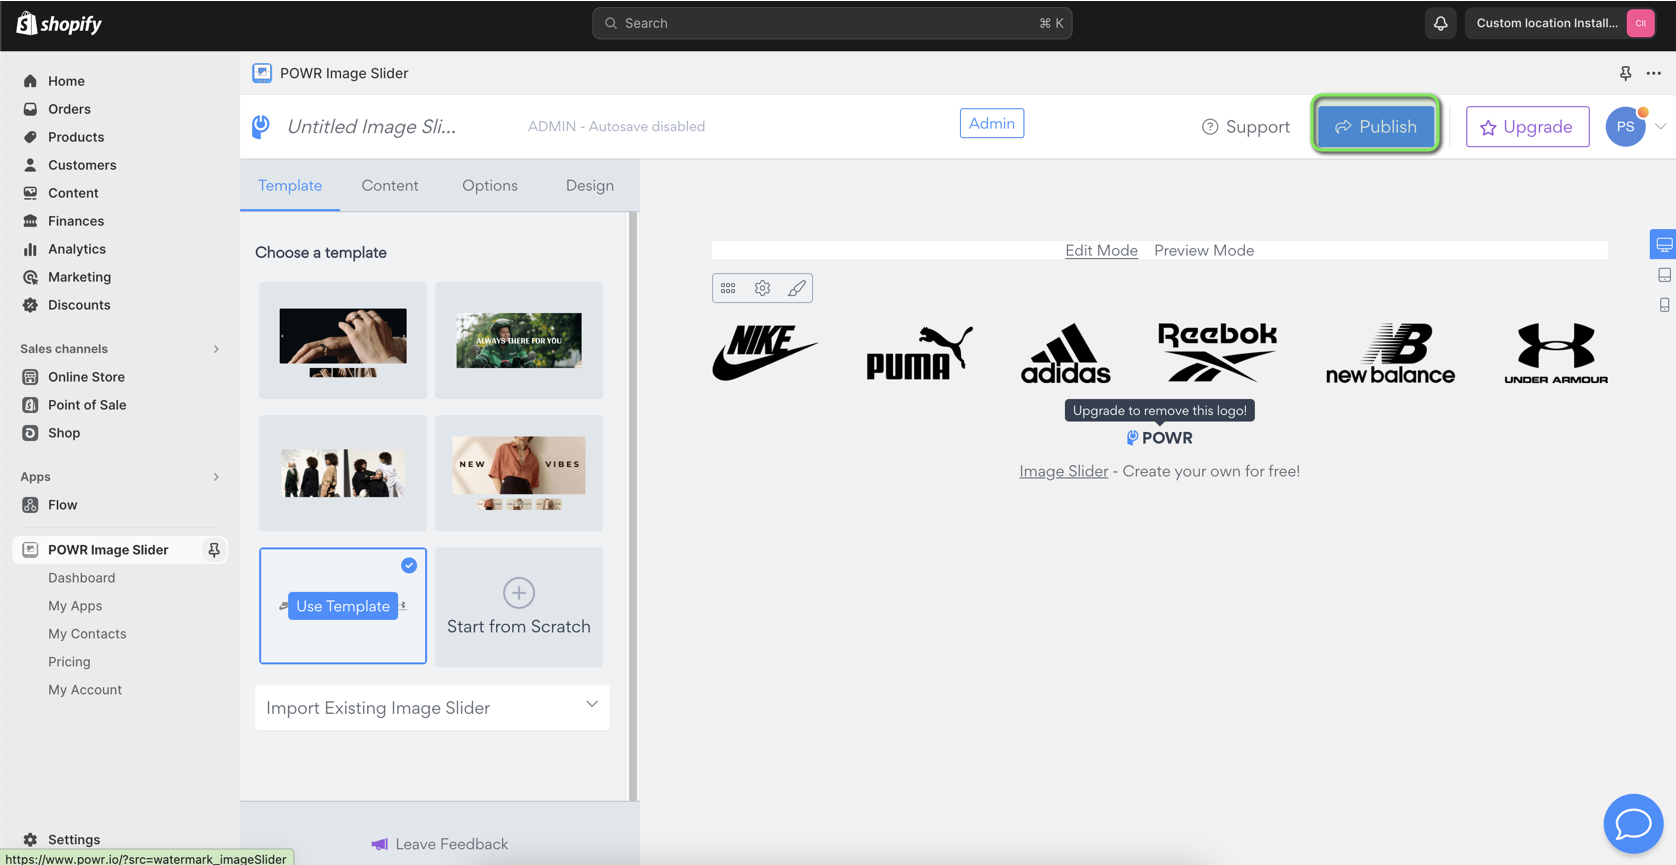This screenshot has height=865, width=1676.
Task: Open the Image Slider link
Action: (1063, 471)
